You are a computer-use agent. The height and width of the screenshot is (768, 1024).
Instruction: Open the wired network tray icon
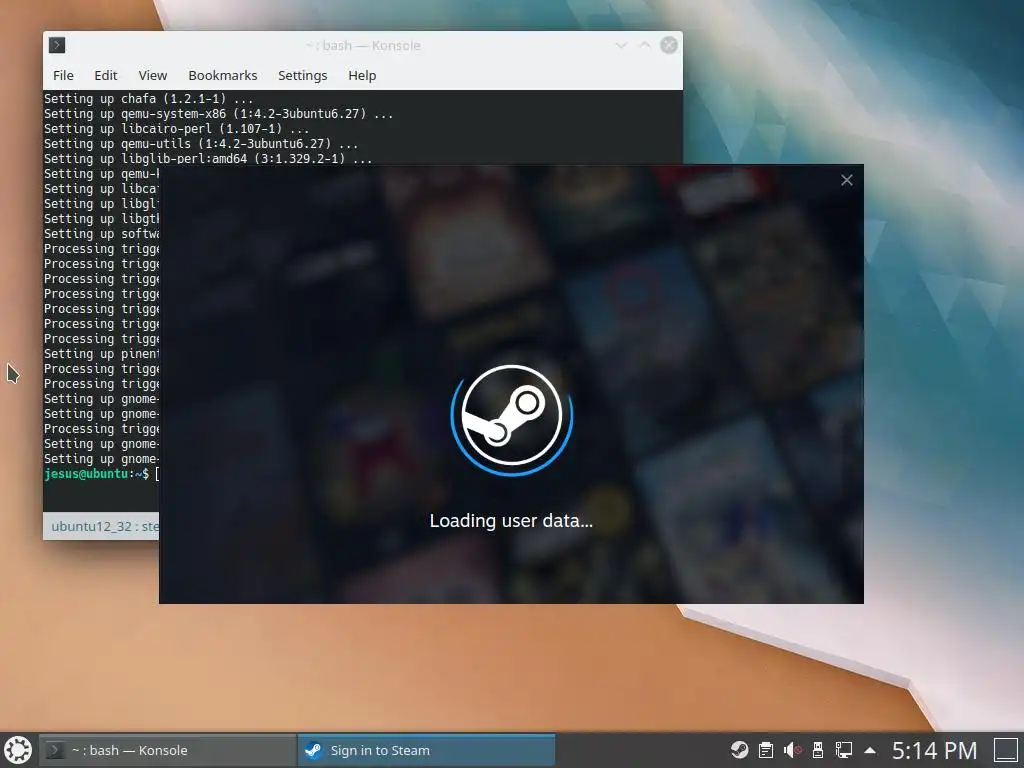844,750
